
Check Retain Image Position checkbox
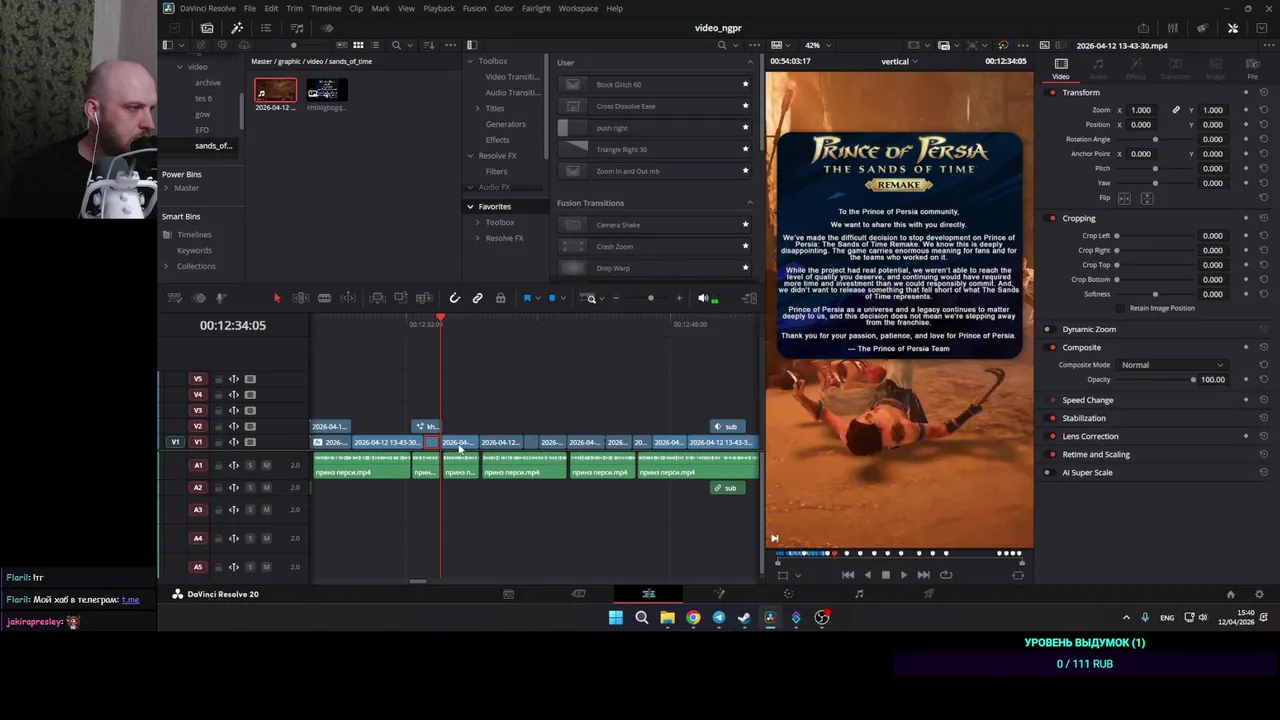point(1122,308)
